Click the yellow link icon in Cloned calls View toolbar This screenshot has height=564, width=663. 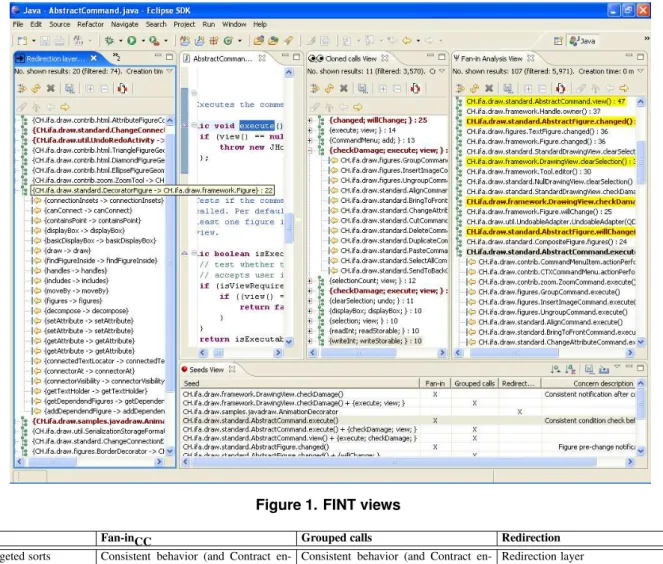pos(329,88)
